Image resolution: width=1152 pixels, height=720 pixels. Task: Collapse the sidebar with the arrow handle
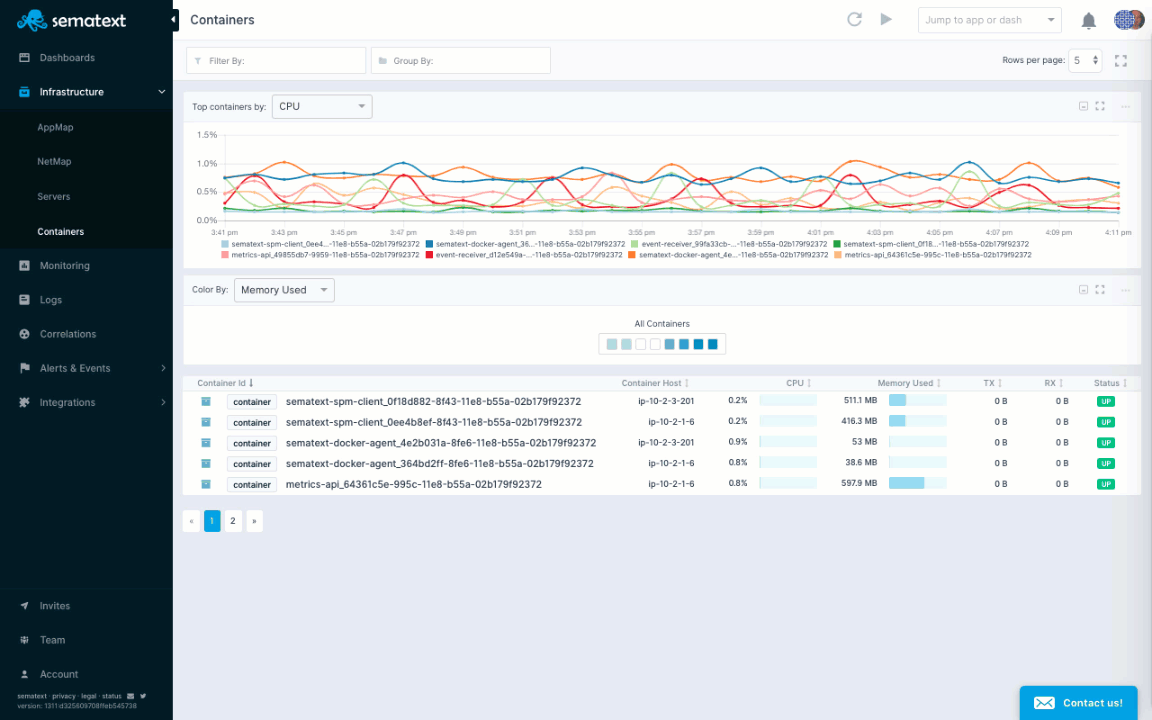pos(174,20)
